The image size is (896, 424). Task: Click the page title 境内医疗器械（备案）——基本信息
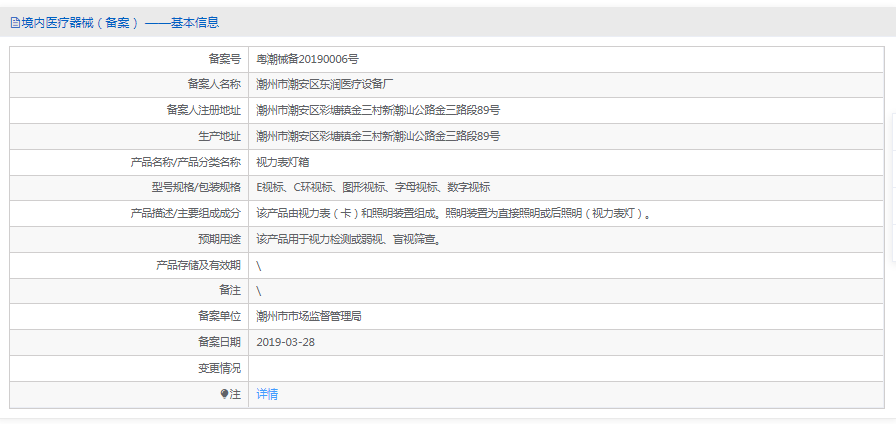120,23
